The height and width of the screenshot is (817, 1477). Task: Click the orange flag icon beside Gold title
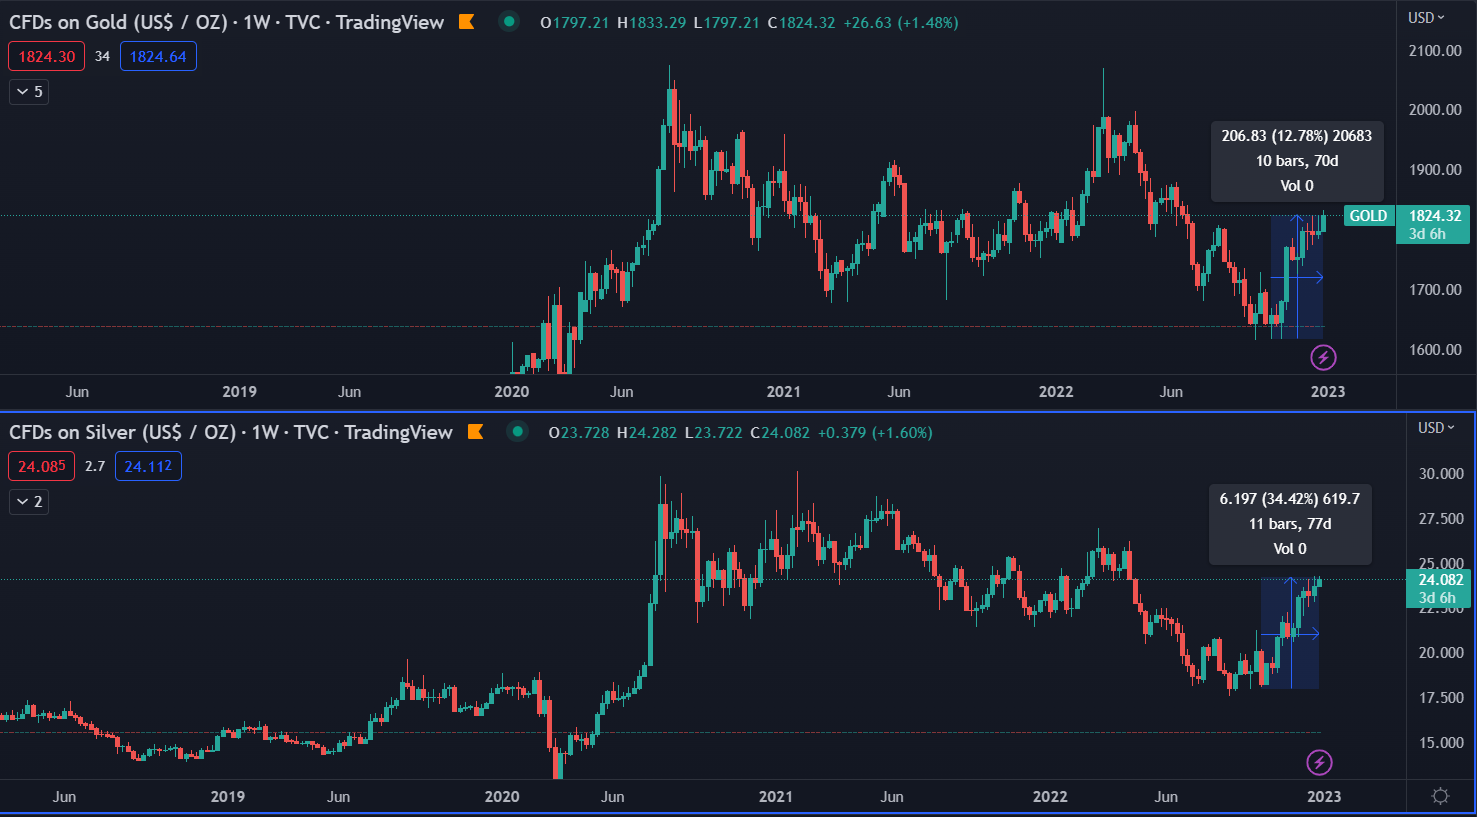point(466,21)
